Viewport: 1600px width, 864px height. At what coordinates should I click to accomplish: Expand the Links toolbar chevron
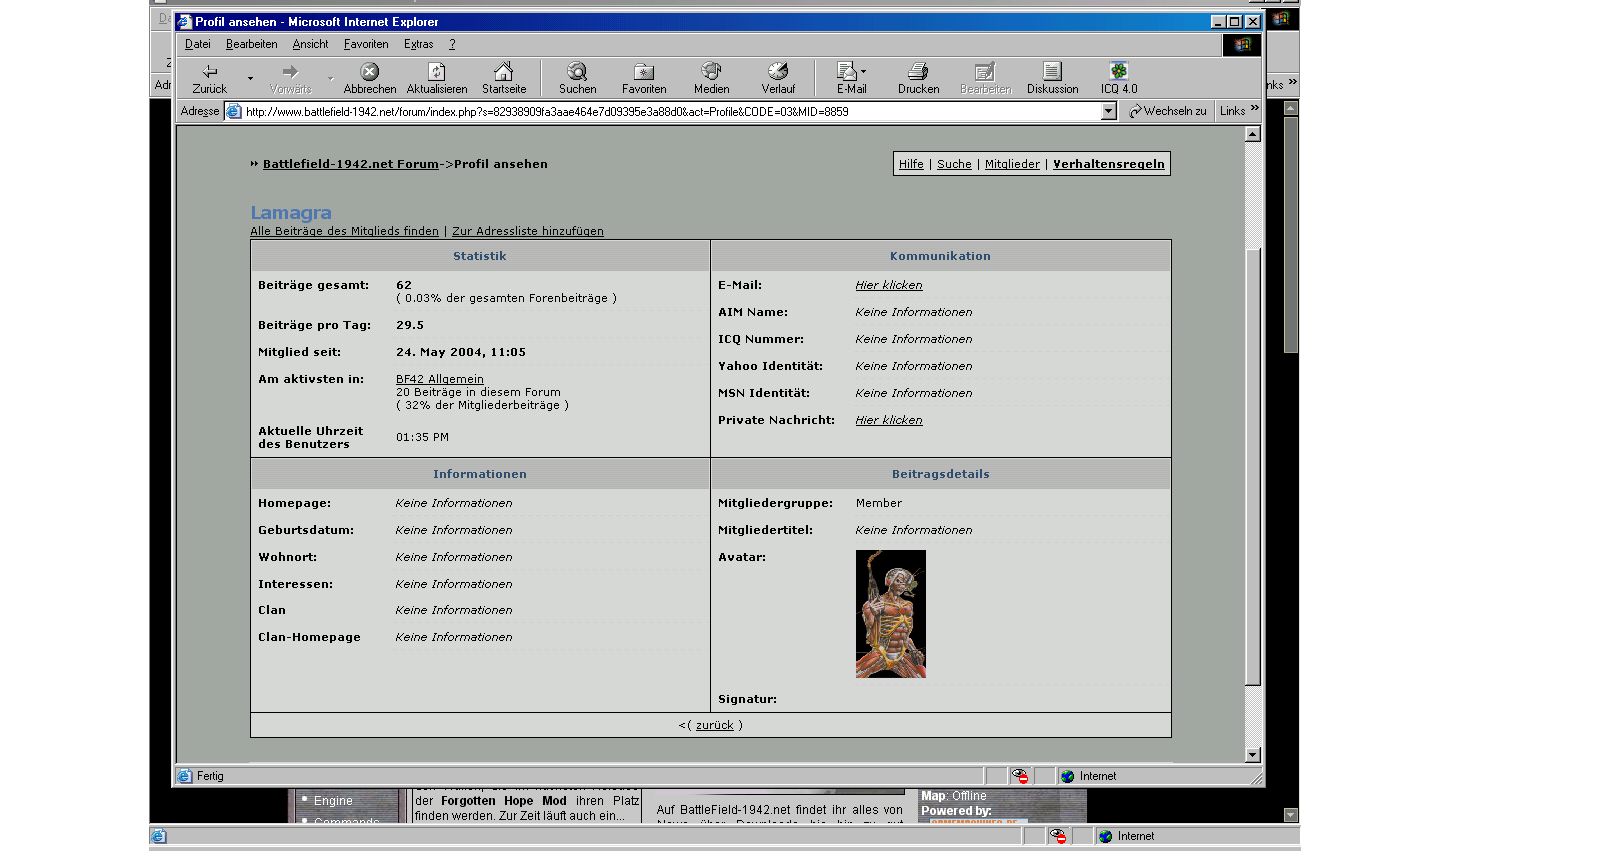tap(1255, 109)
